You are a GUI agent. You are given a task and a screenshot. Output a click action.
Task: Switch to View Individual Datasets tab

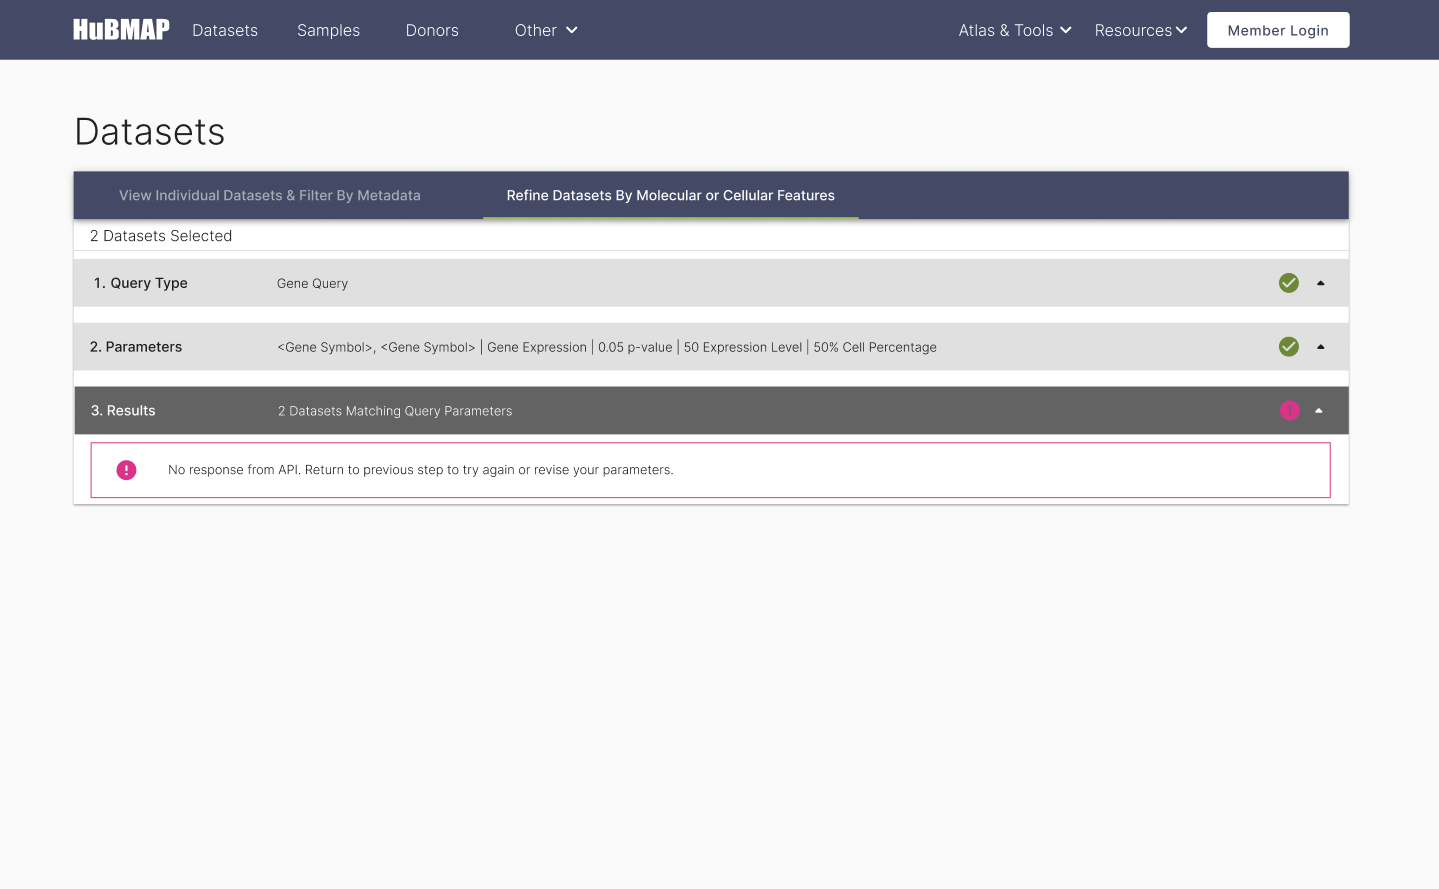pyautogui.click(x=269, y=195)
